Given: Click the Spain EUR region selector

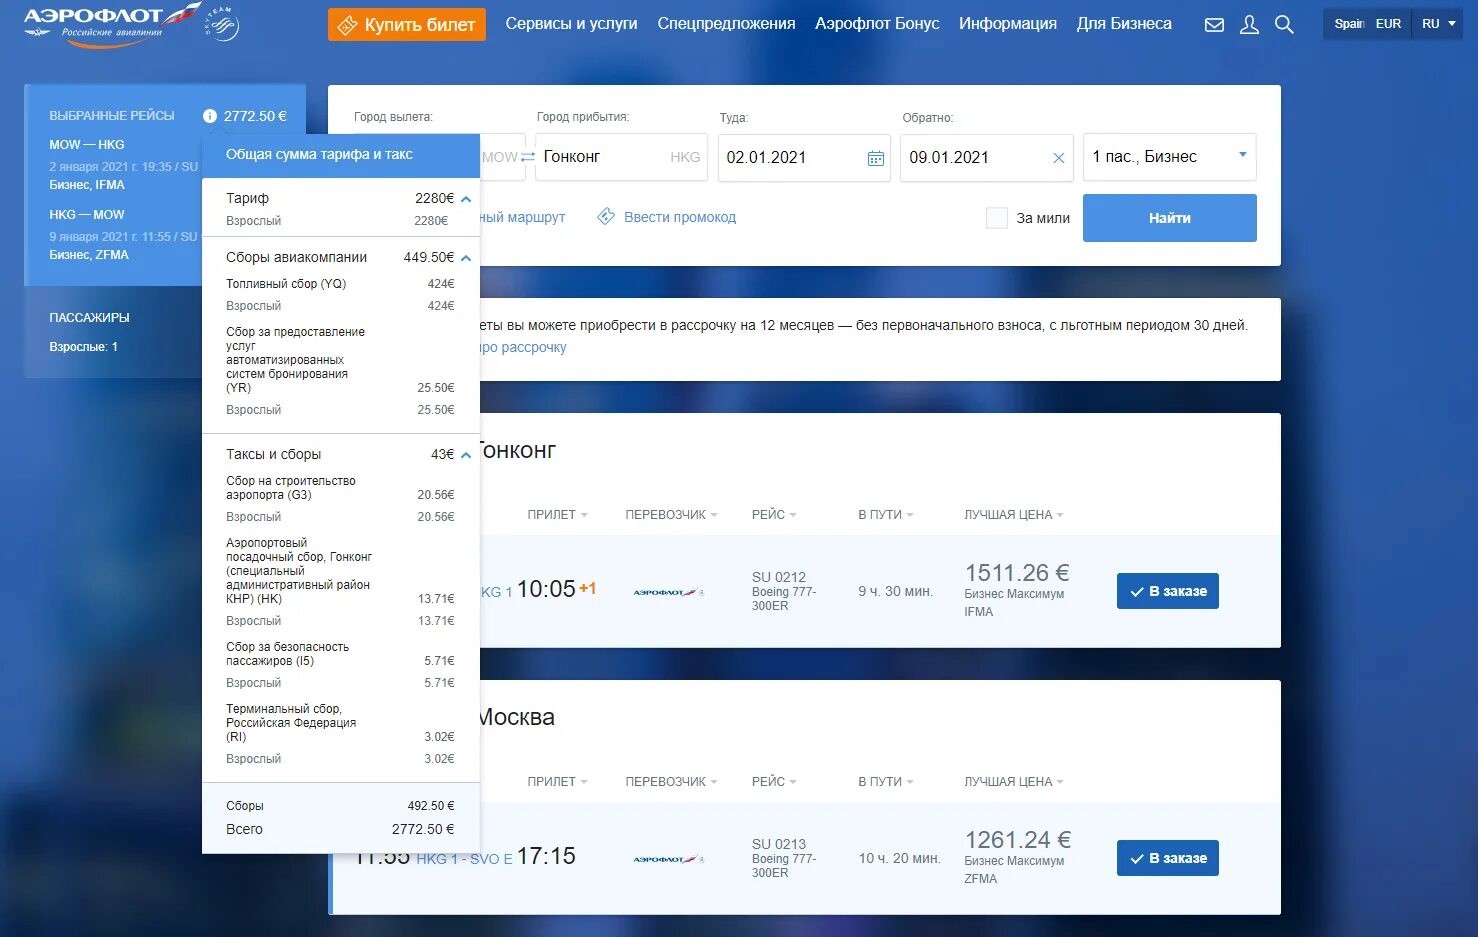Looking at the screenshot, I should [x=1367, y=24].
